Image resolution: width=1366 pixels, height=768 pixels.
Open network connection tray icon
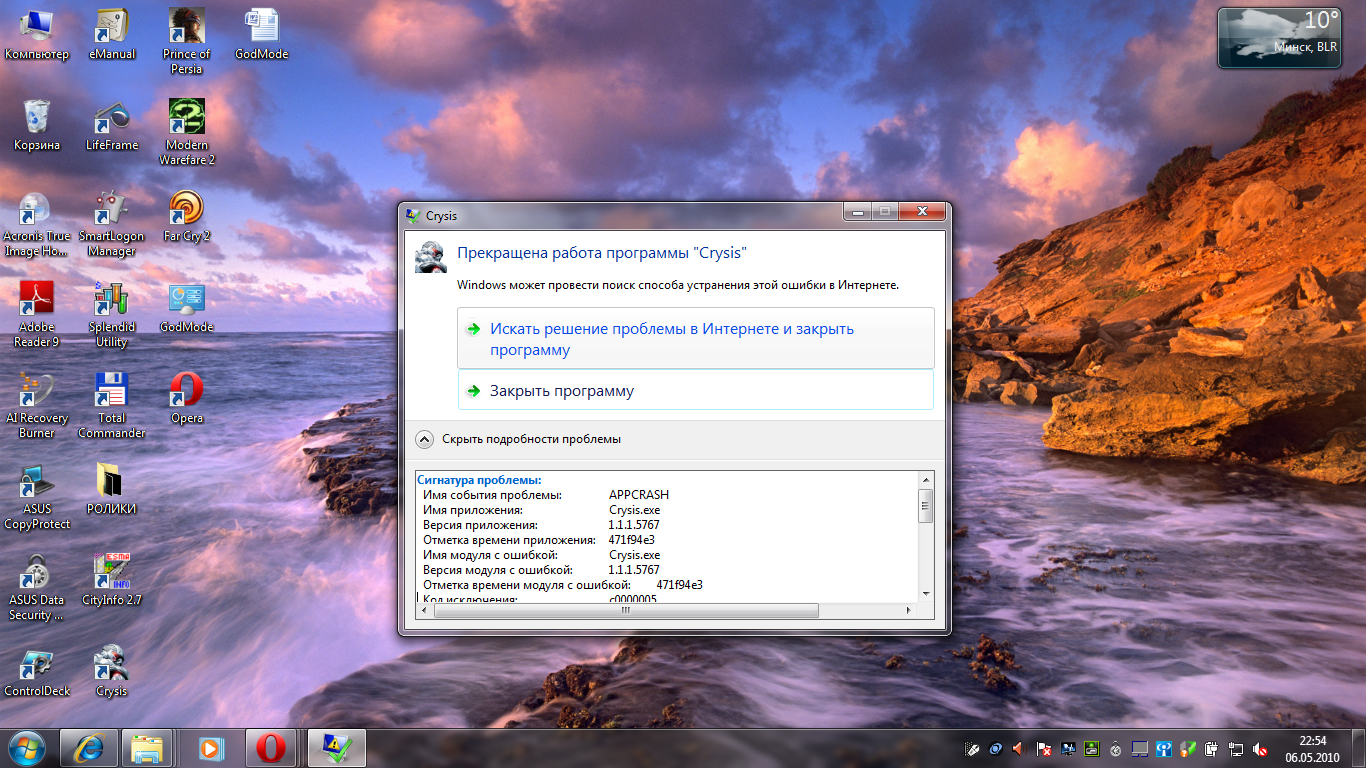pyautogui.click(x=1236, y=748)
